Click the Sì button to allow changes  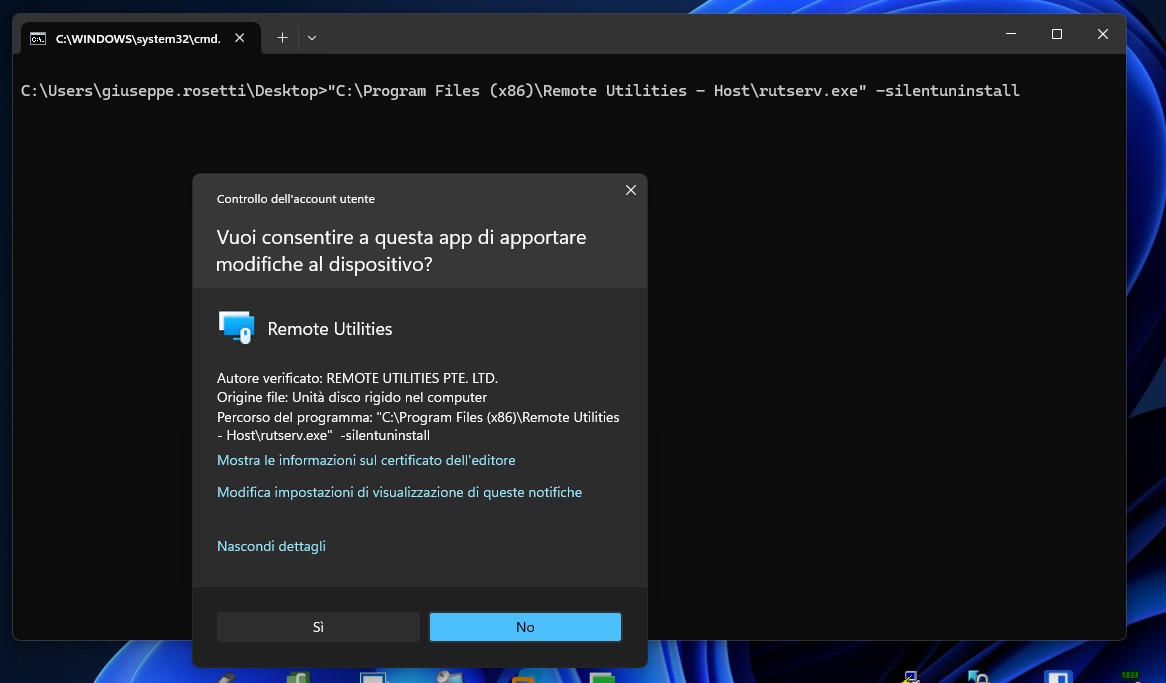coord(318,626)
